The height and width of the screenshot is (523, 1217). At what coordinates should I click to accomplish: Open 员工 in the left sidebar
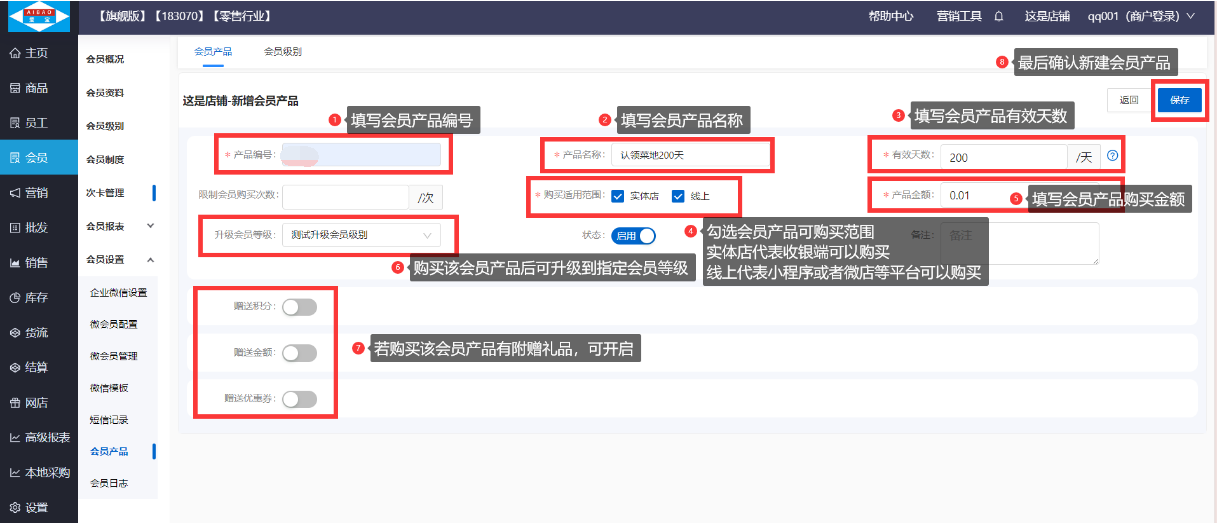(29, 123)
